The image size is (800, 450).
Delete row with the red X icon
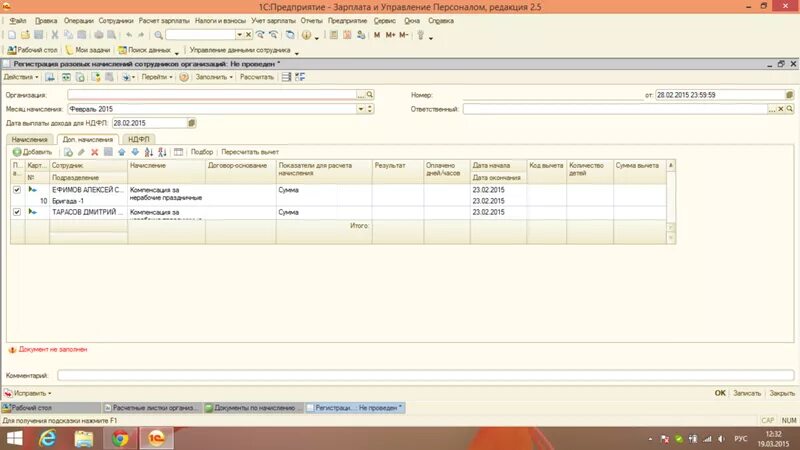94,152
